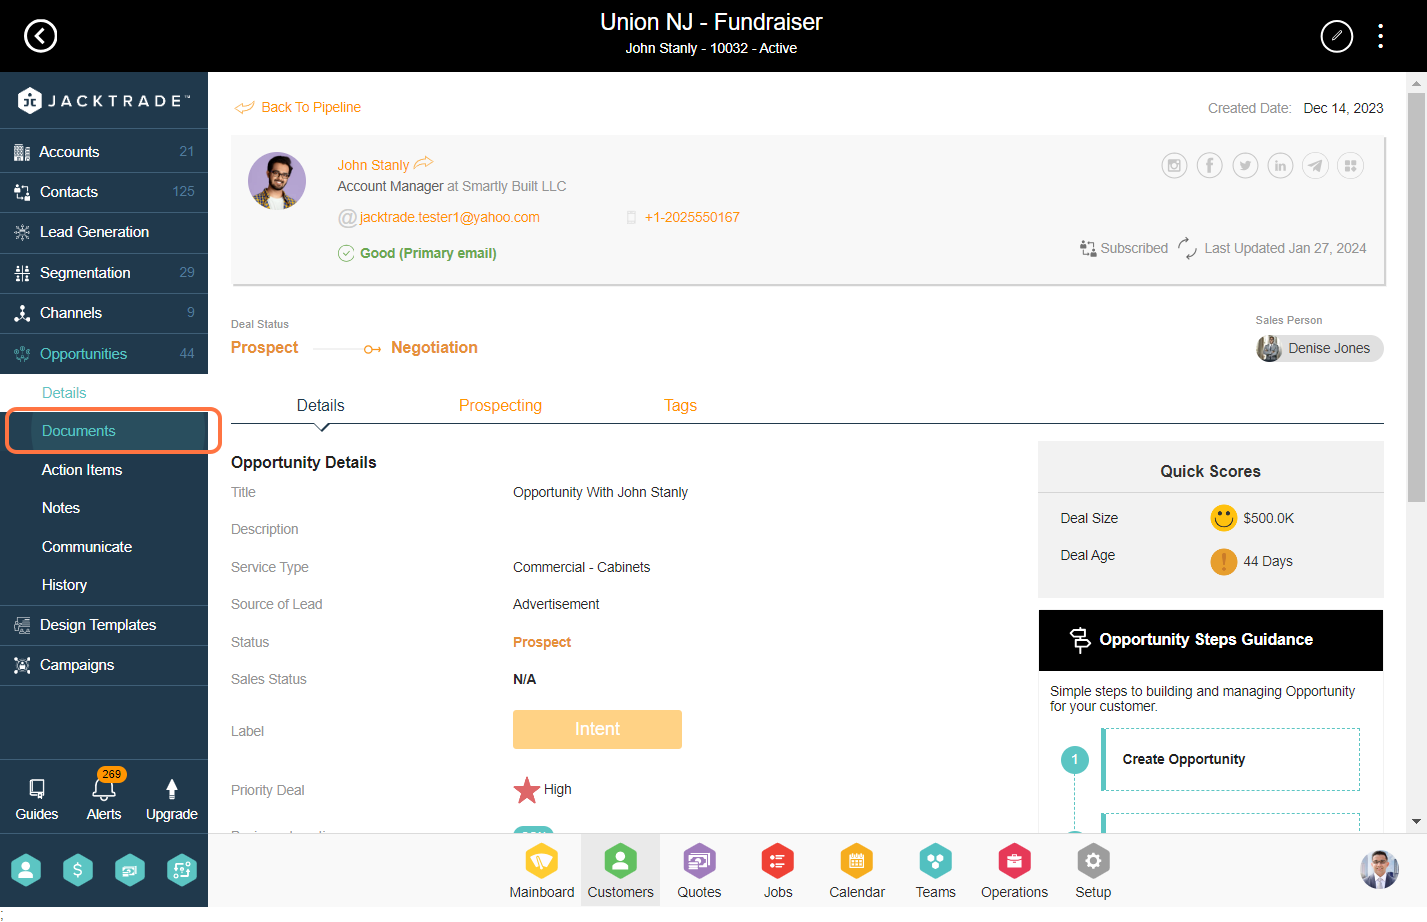Image resolution: width=1427 pixels, height=922 pixels.
Task: Click the teal dollar hexagon icon
Action: click(x=78, y=870)
